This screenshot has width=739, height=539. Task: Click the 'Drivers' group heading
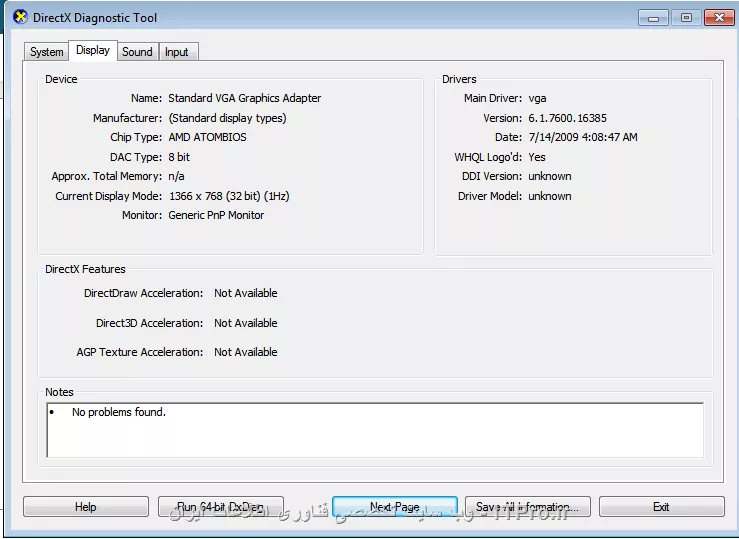pyautogui.click(x=459, y=79)
